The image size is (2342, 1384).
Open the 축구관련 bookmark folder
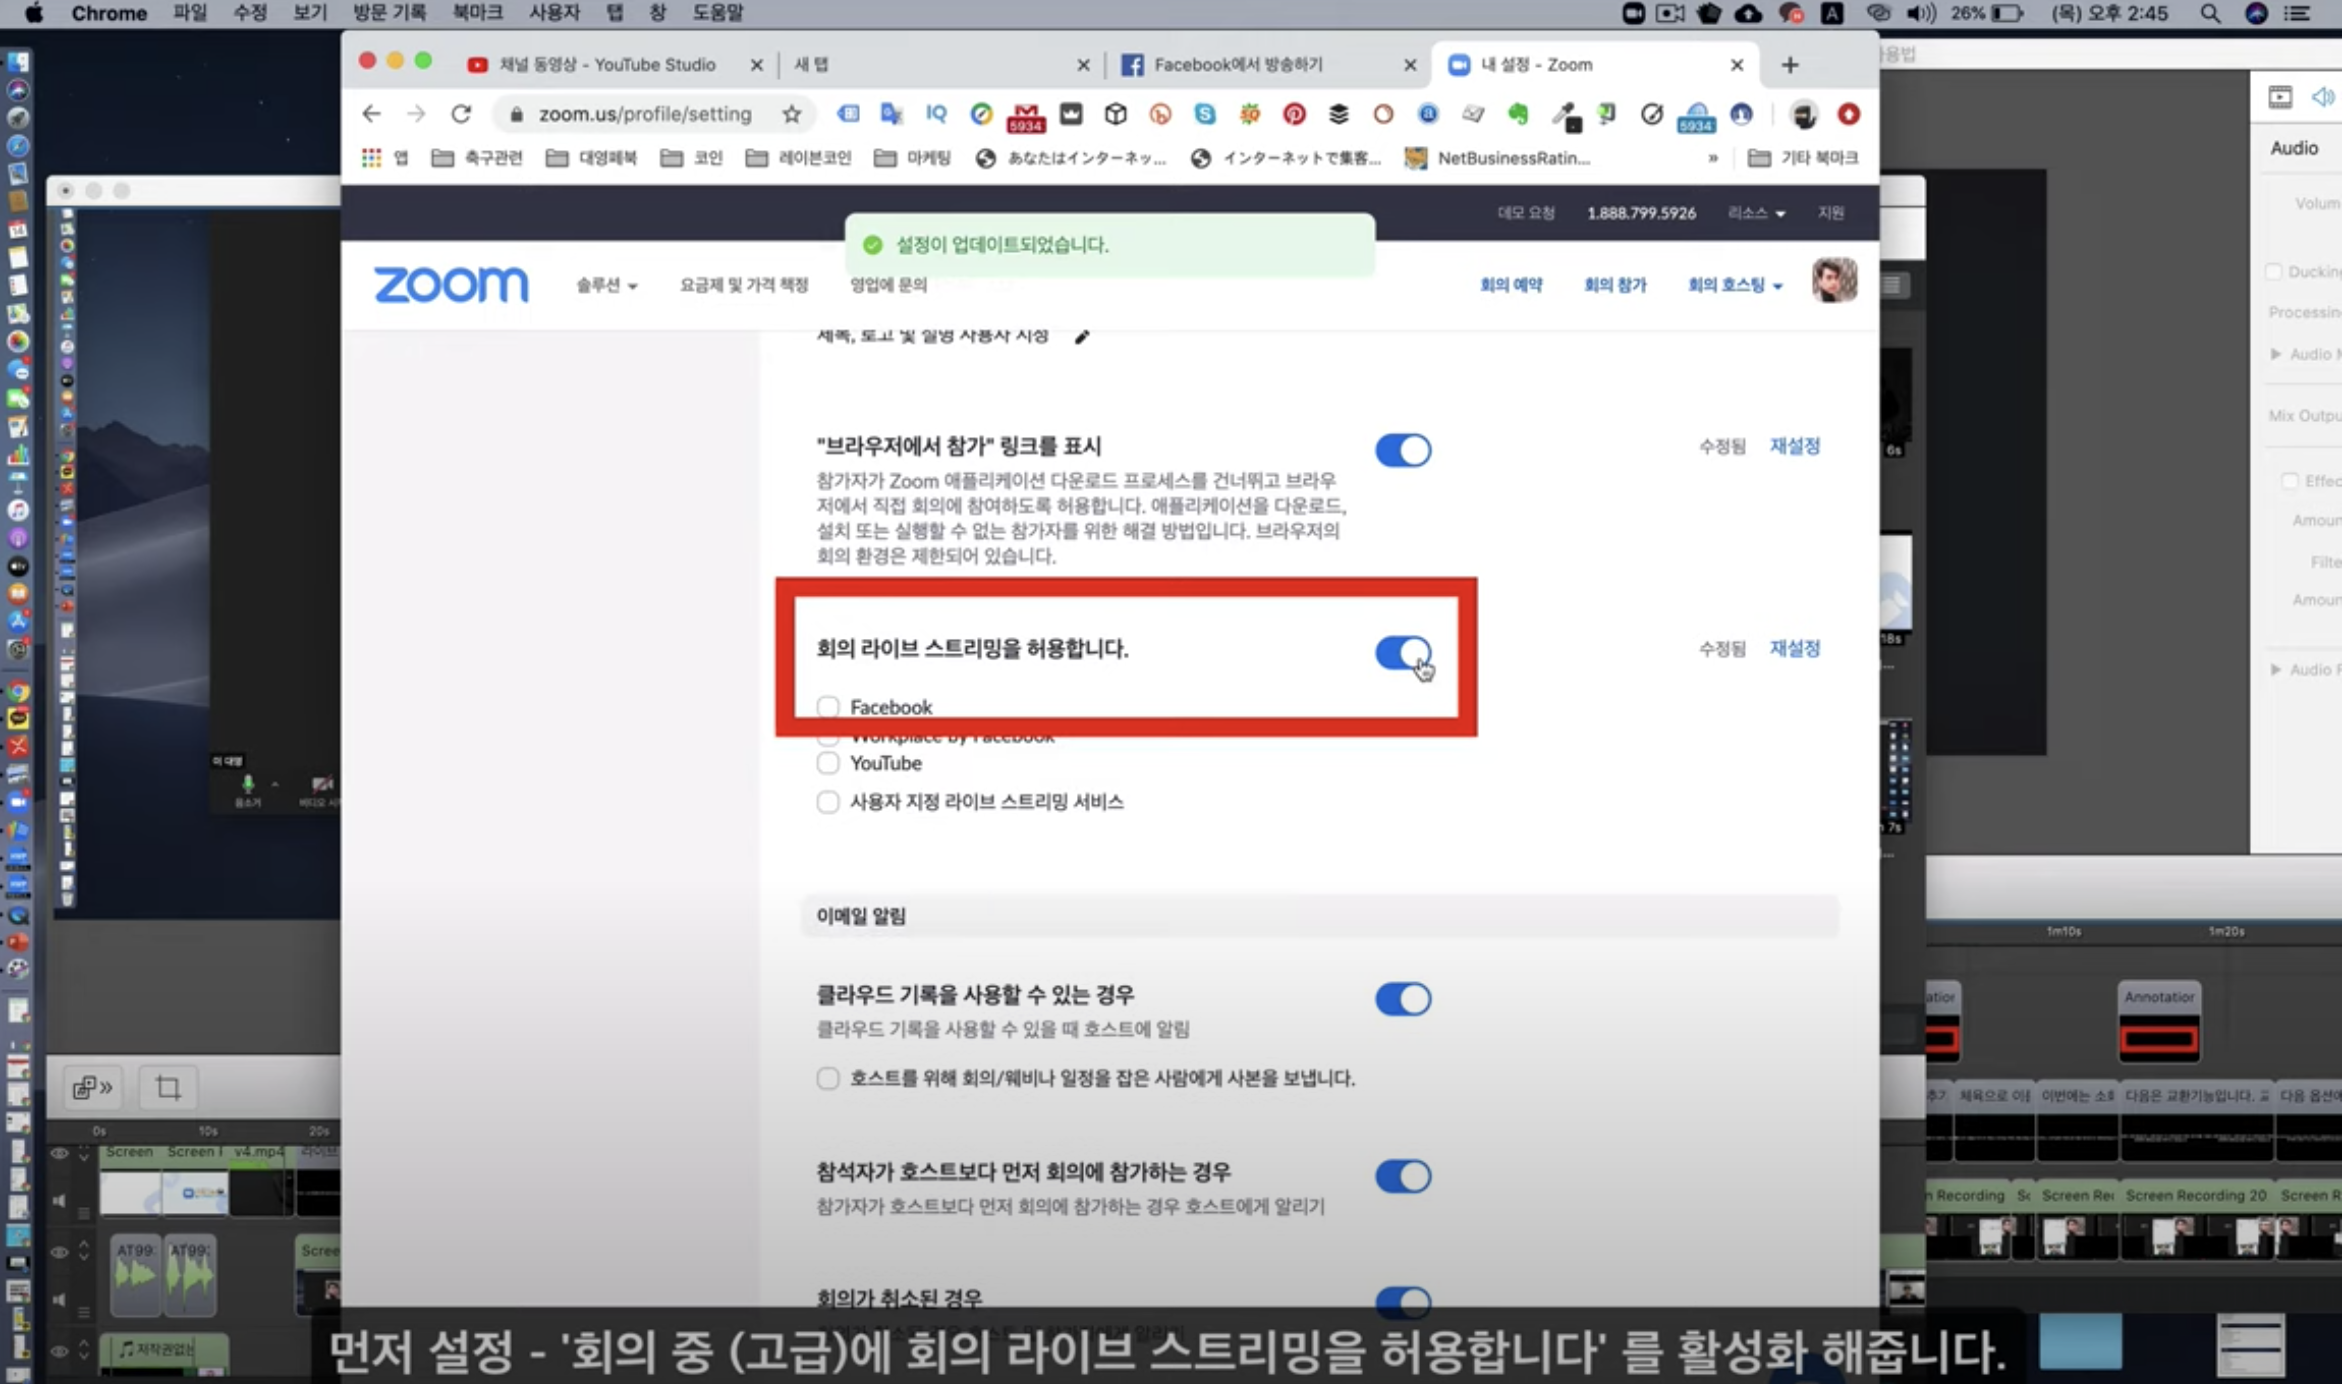click(x=477, y=158)
